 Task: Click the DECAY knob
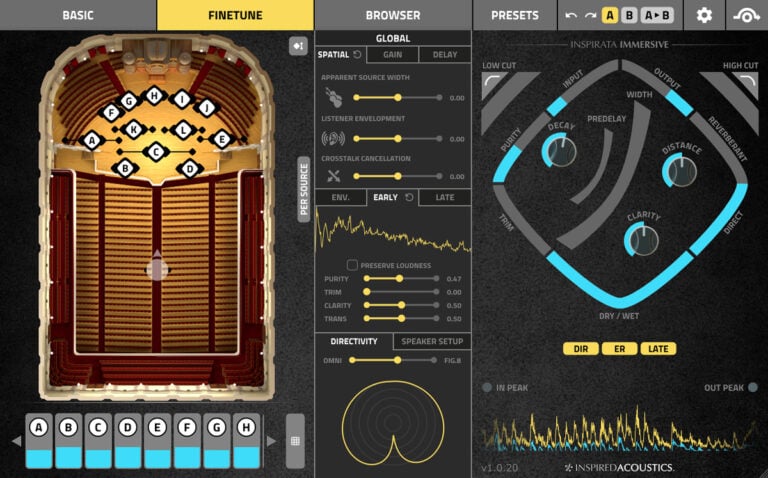[560, 150]
